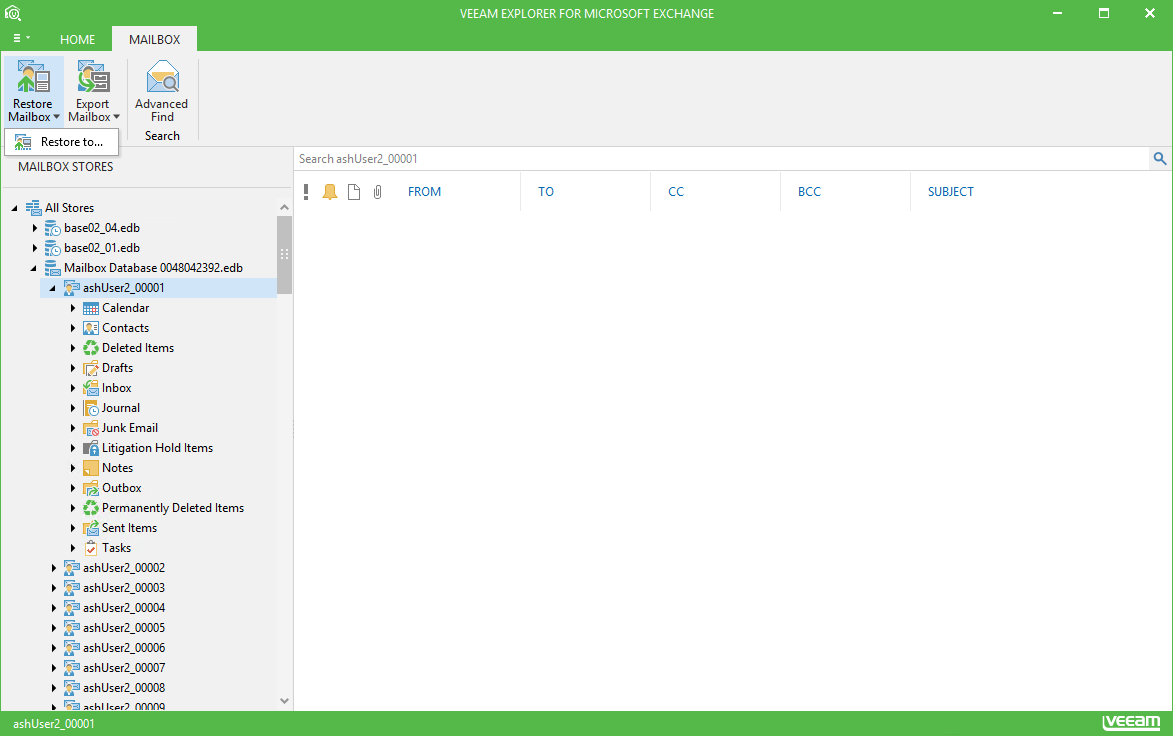1173x736 pixels.
Task: Click the Deleted Items recycle icon
Action: click(91, 348)
